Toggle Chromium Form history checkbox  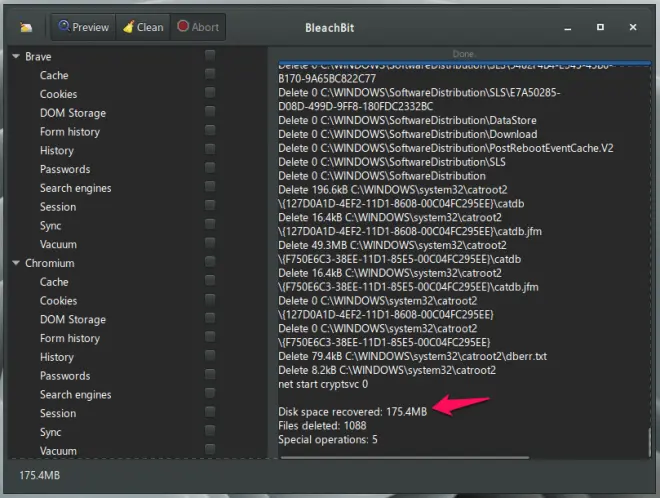(210, 337)
